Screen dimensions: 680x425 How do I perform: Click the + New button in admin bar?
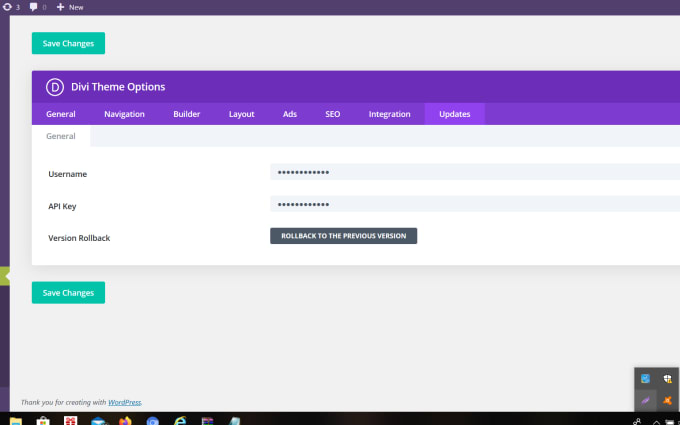pyautogui.click(x=70, y=7)
